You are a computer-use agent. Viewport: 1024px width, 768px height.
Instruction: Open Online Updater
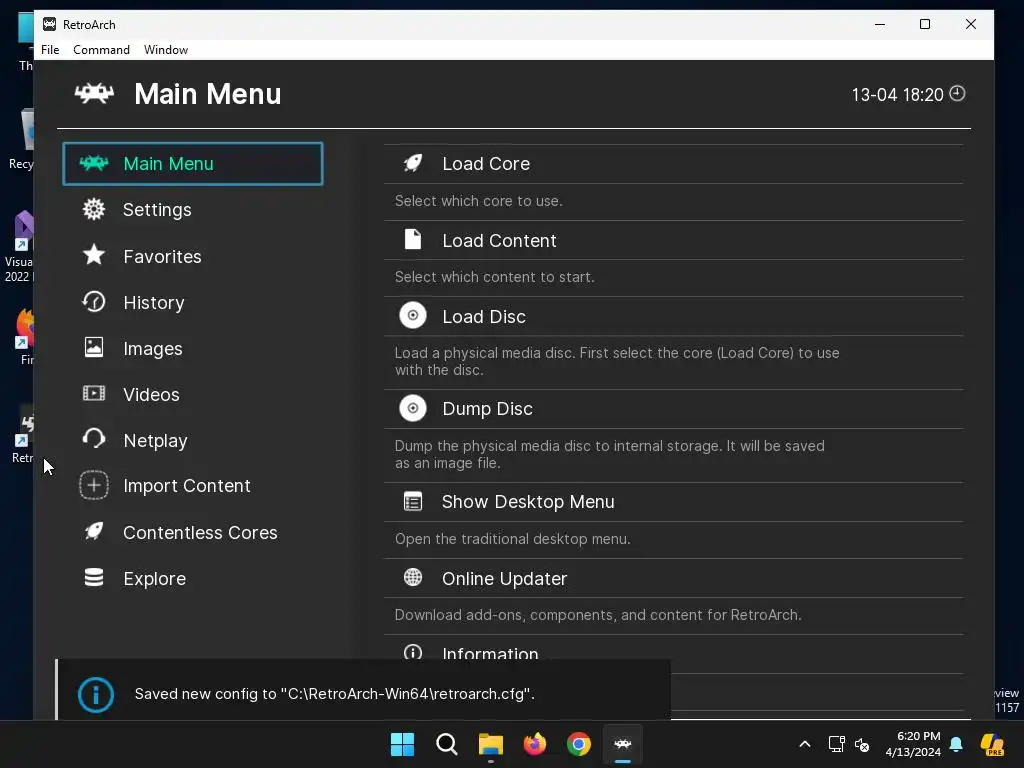[x=673, y=579]
